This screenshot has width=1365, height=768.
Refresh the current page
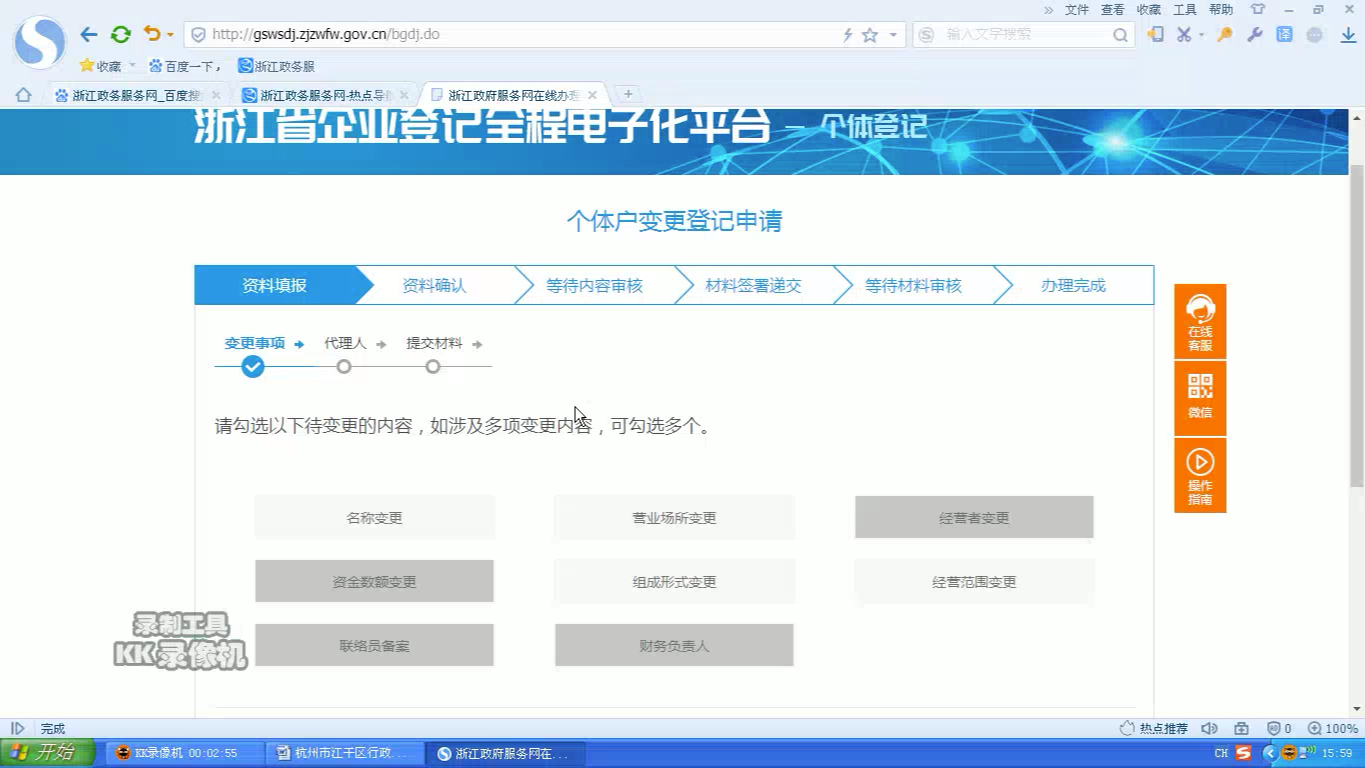click(x=121, y=33)
